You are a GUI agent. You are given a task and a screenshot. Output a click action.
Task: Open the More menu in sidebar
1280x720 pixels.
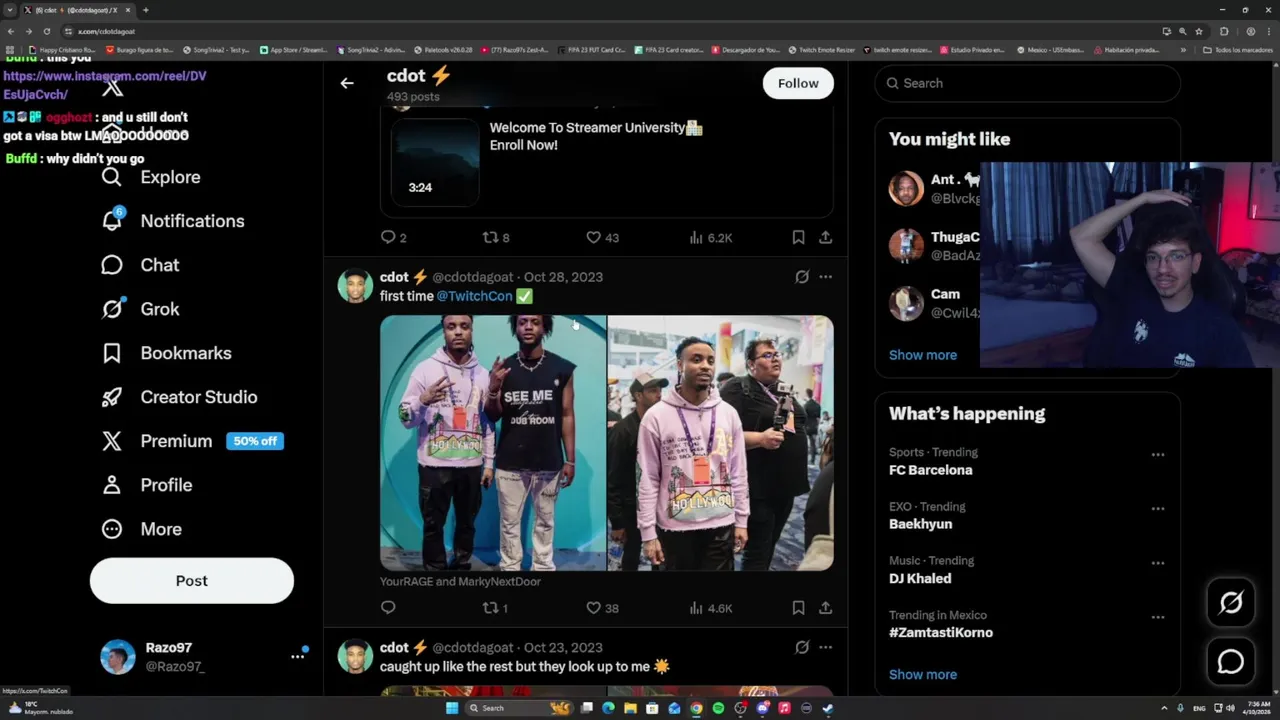tap(141, 529)
